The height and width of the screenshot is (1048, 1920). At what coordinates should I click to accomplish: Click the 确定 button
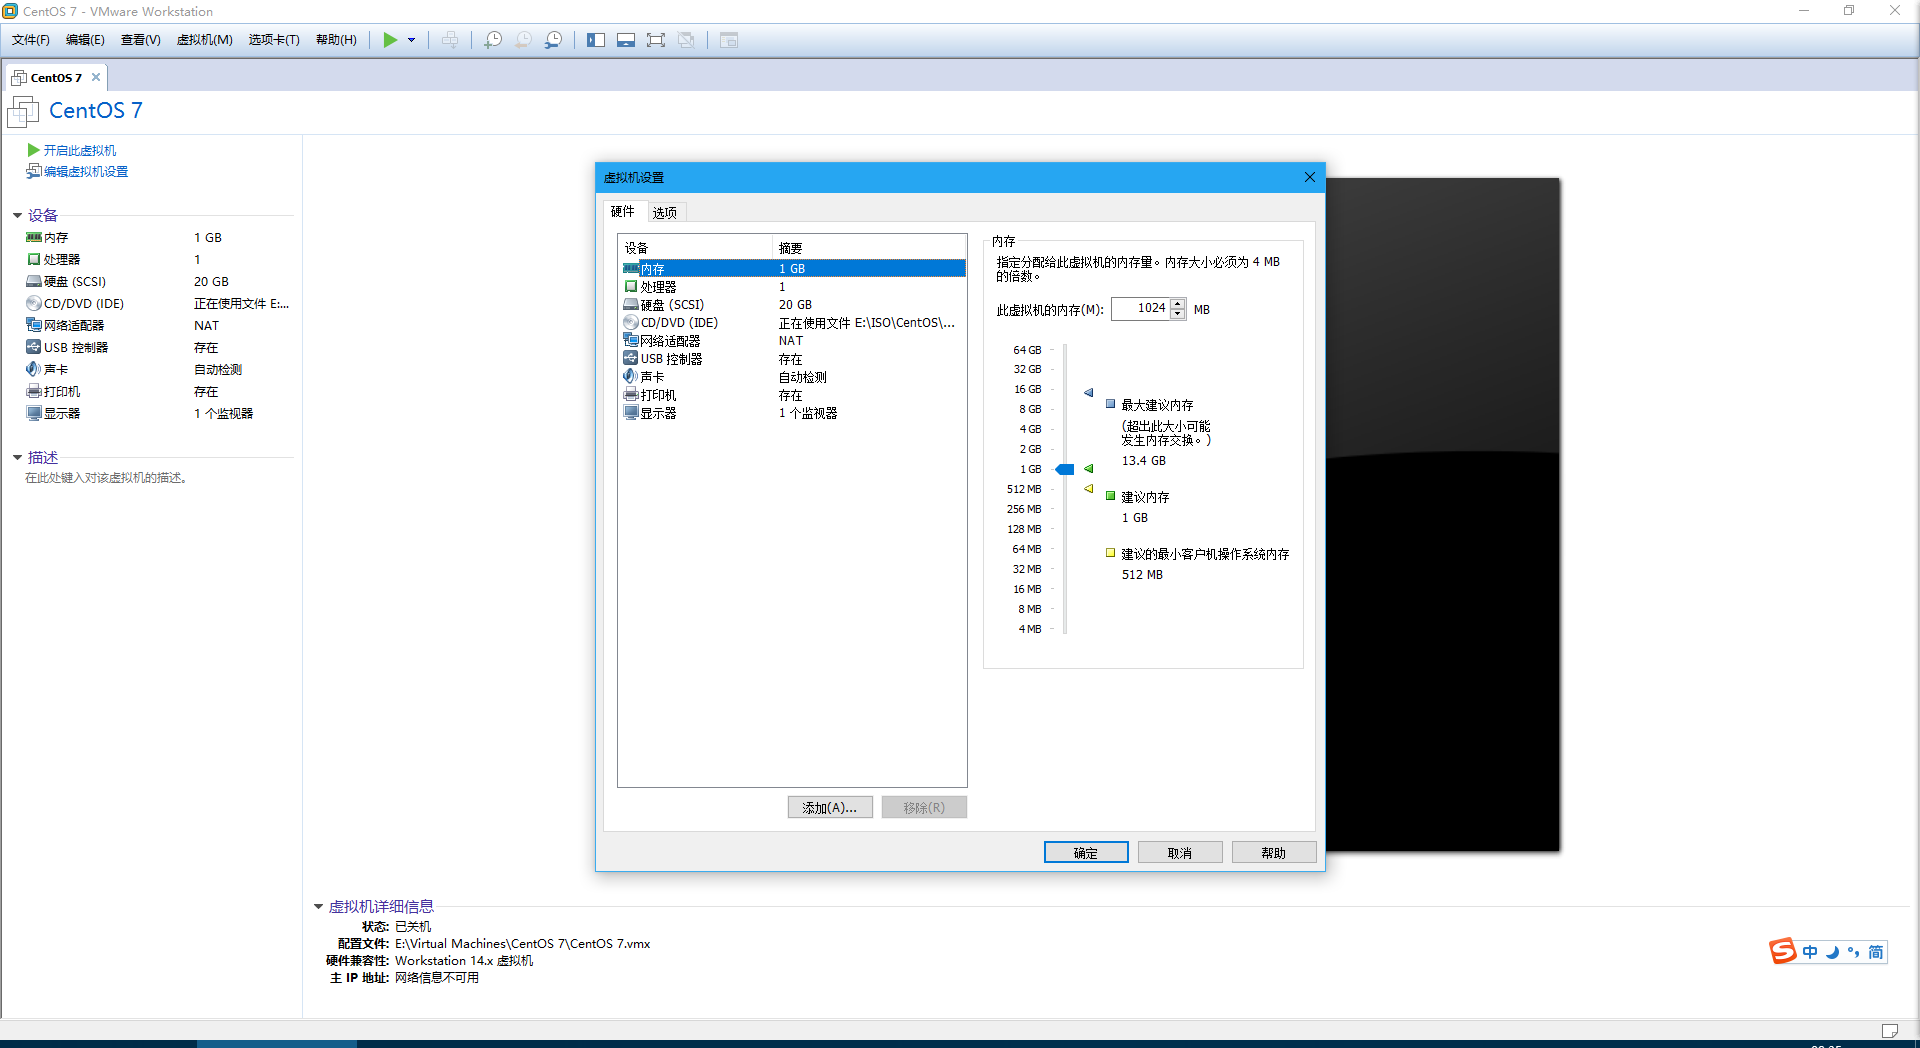coord(1086,852)
